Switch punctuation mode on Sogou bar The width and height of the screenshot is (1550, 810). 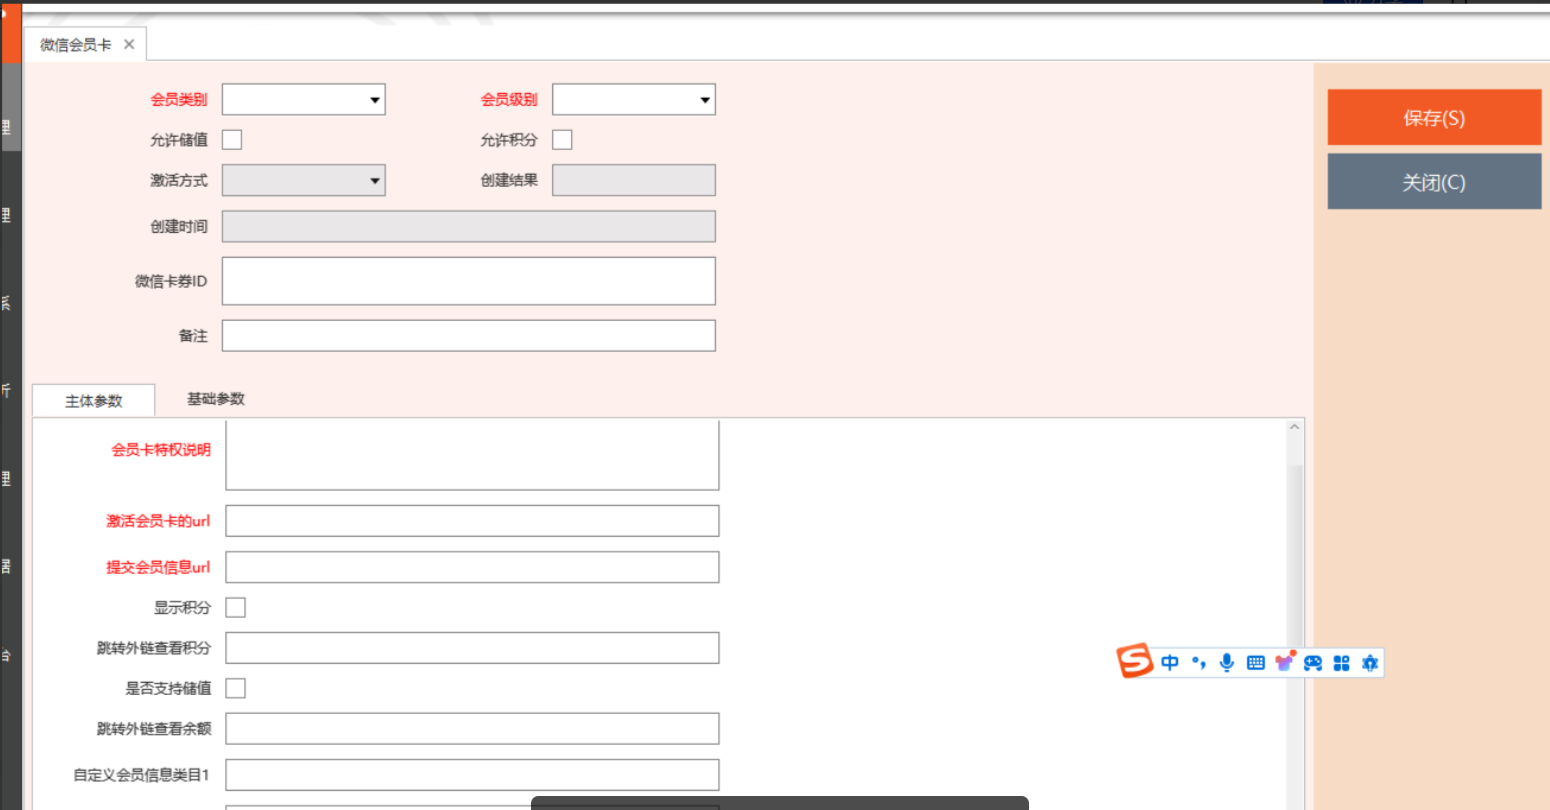click(1199, 663)
